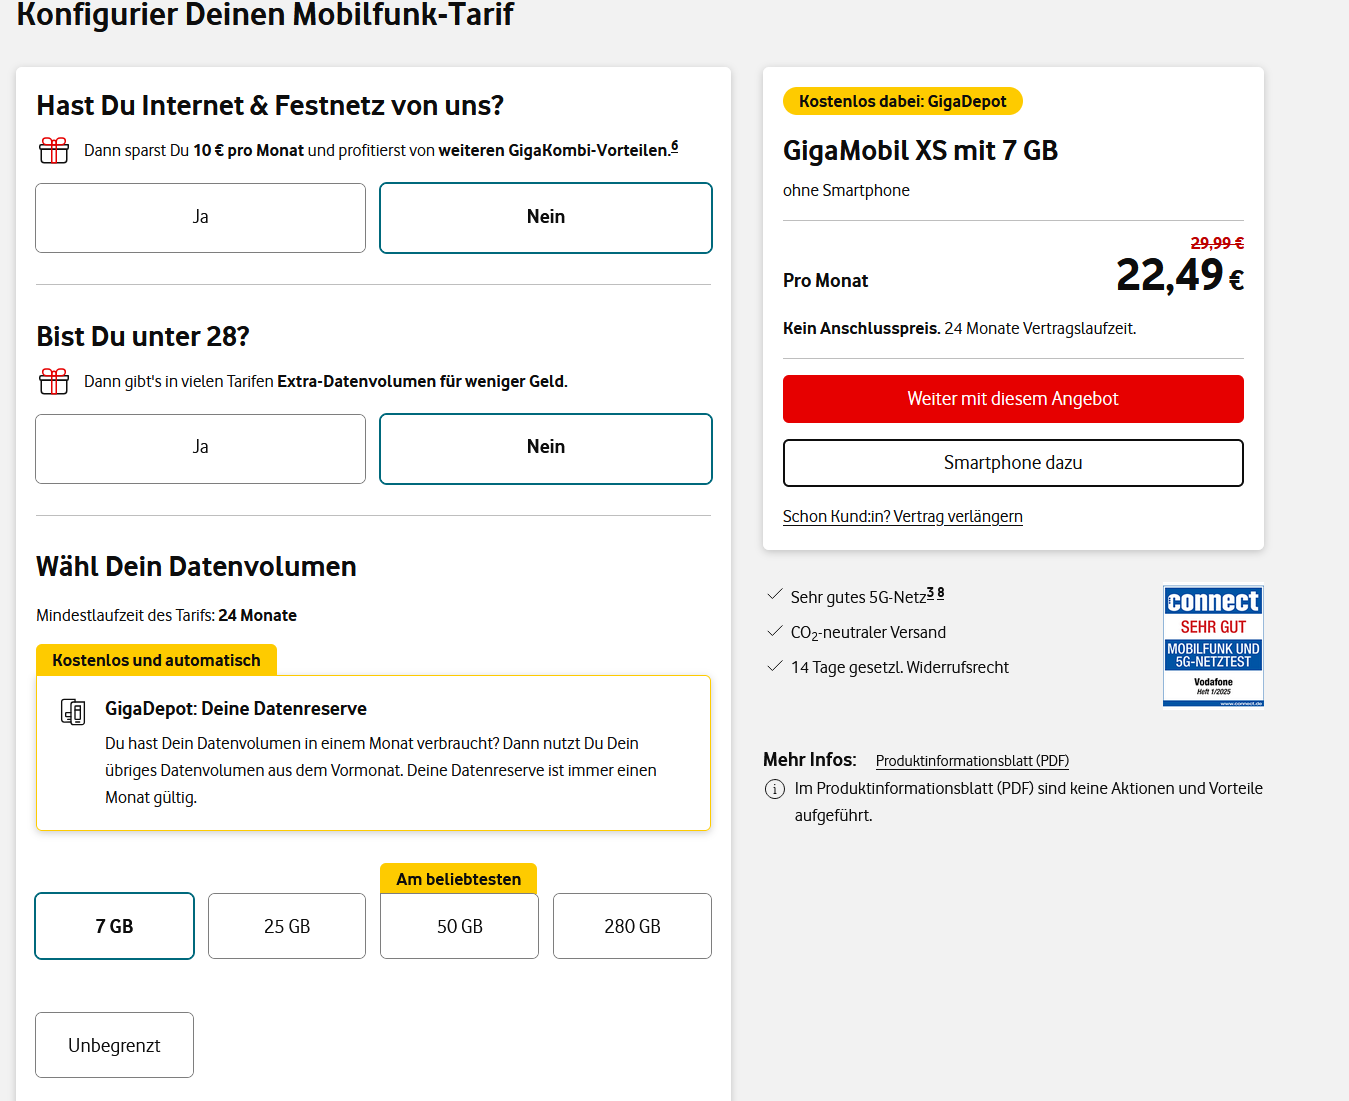1349x1101 pixels.
Task: Click the CO2-neutraler Versand text
Action: pos(868,633)
